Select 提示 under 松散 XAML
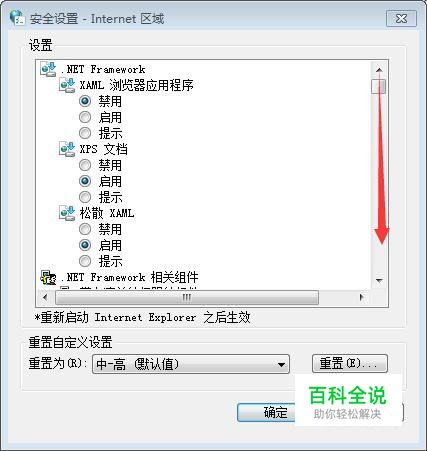The height and width of the screenshot is (451, 427). (85, 261)
